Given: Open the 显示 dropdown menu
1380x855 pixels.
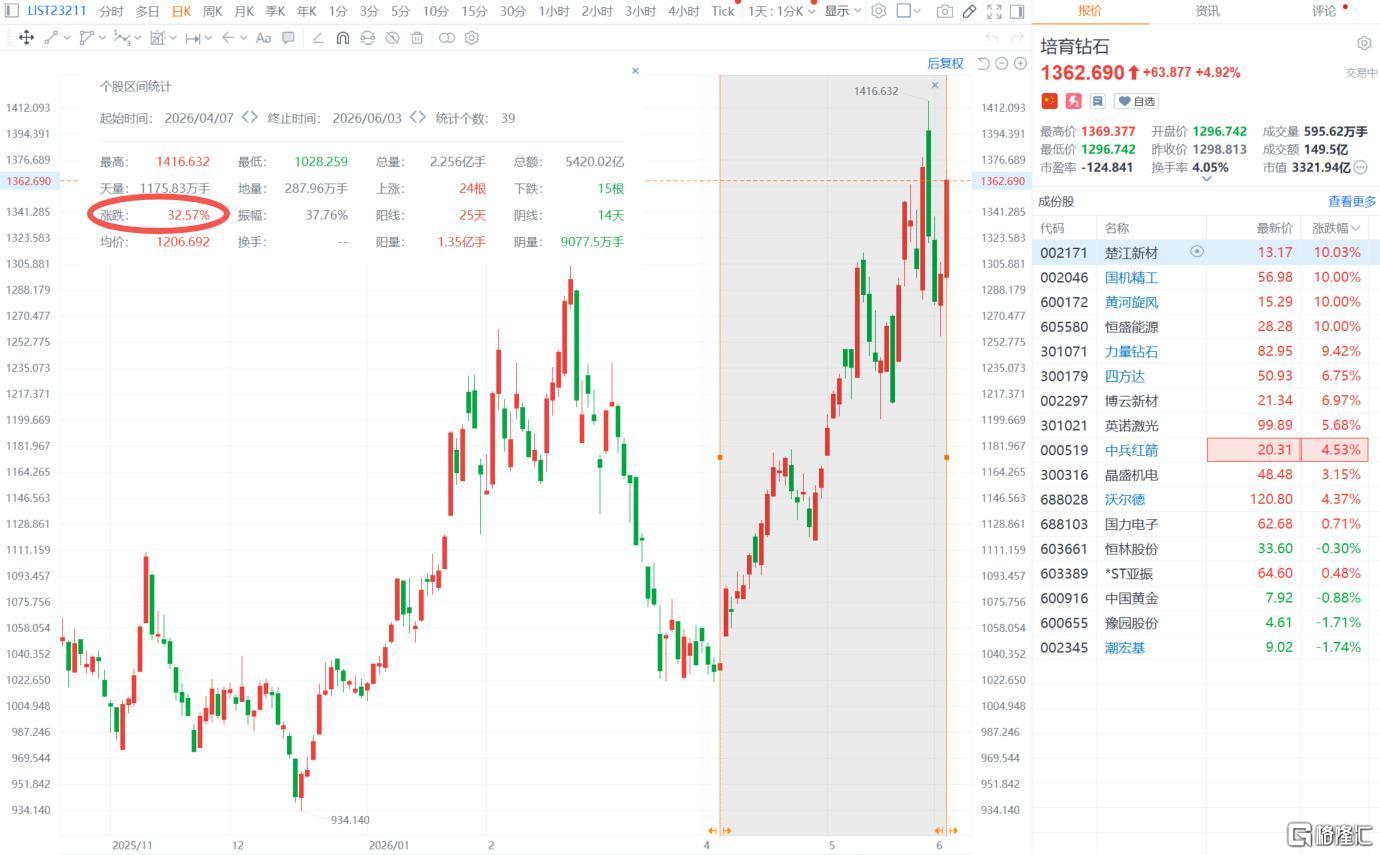Looking at the screenshot, I should coord(842,11).
